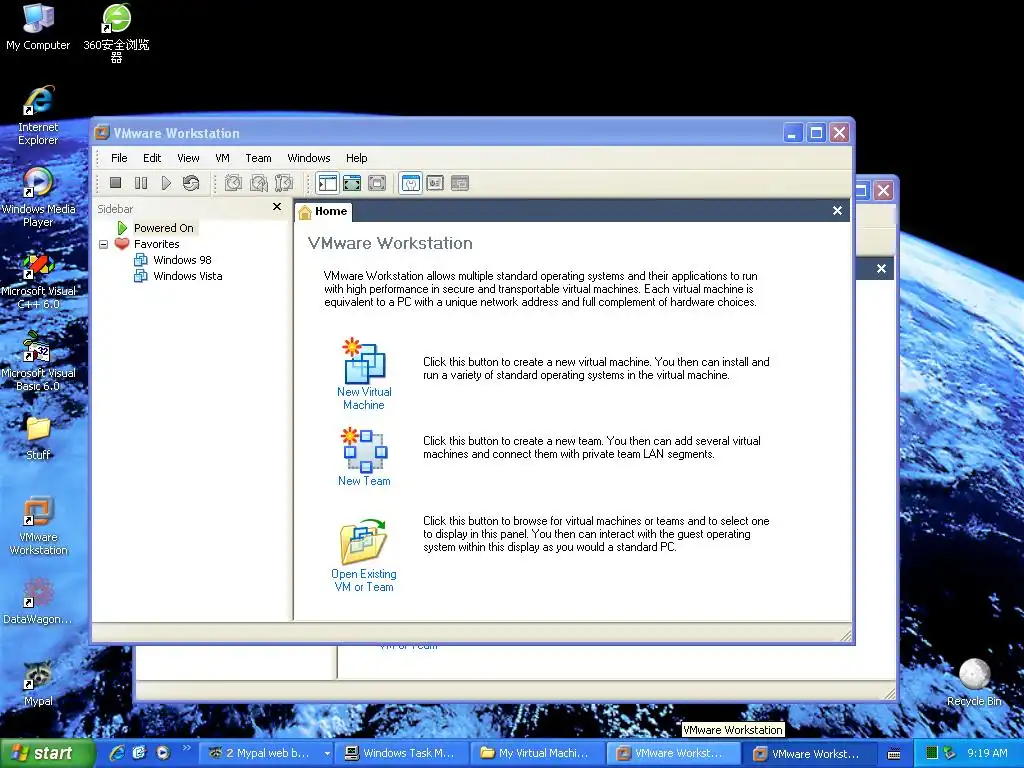Close the background VMware Workstation window
This screenshot has width=1024, height=768.
884,191
